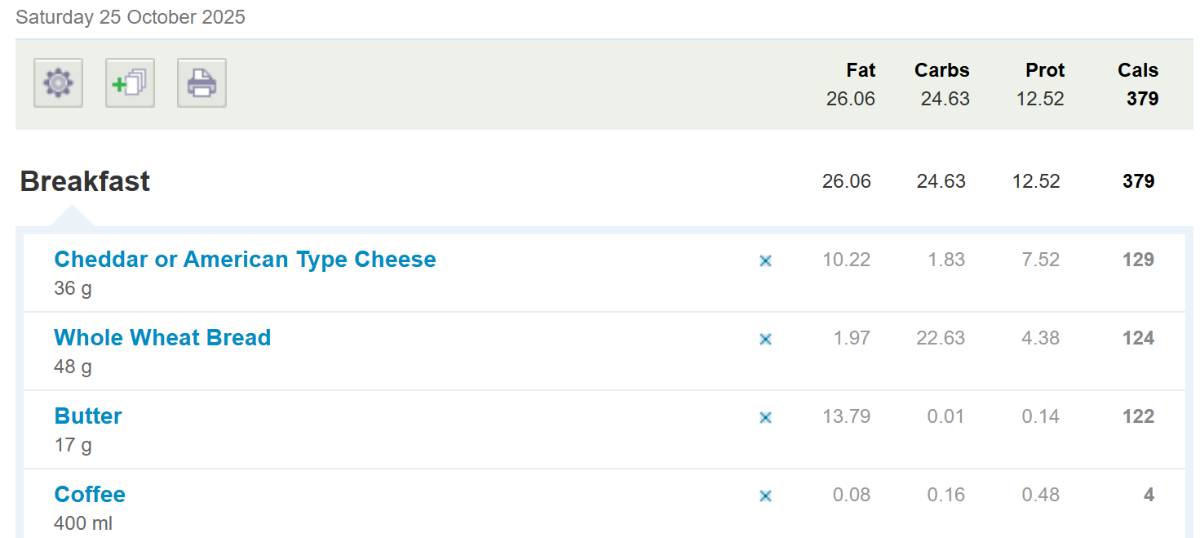Delete the Coffee entry using its x icon
Image resolution: width=1200 pixels, height=538 pixels.
[x=765, y=495]
